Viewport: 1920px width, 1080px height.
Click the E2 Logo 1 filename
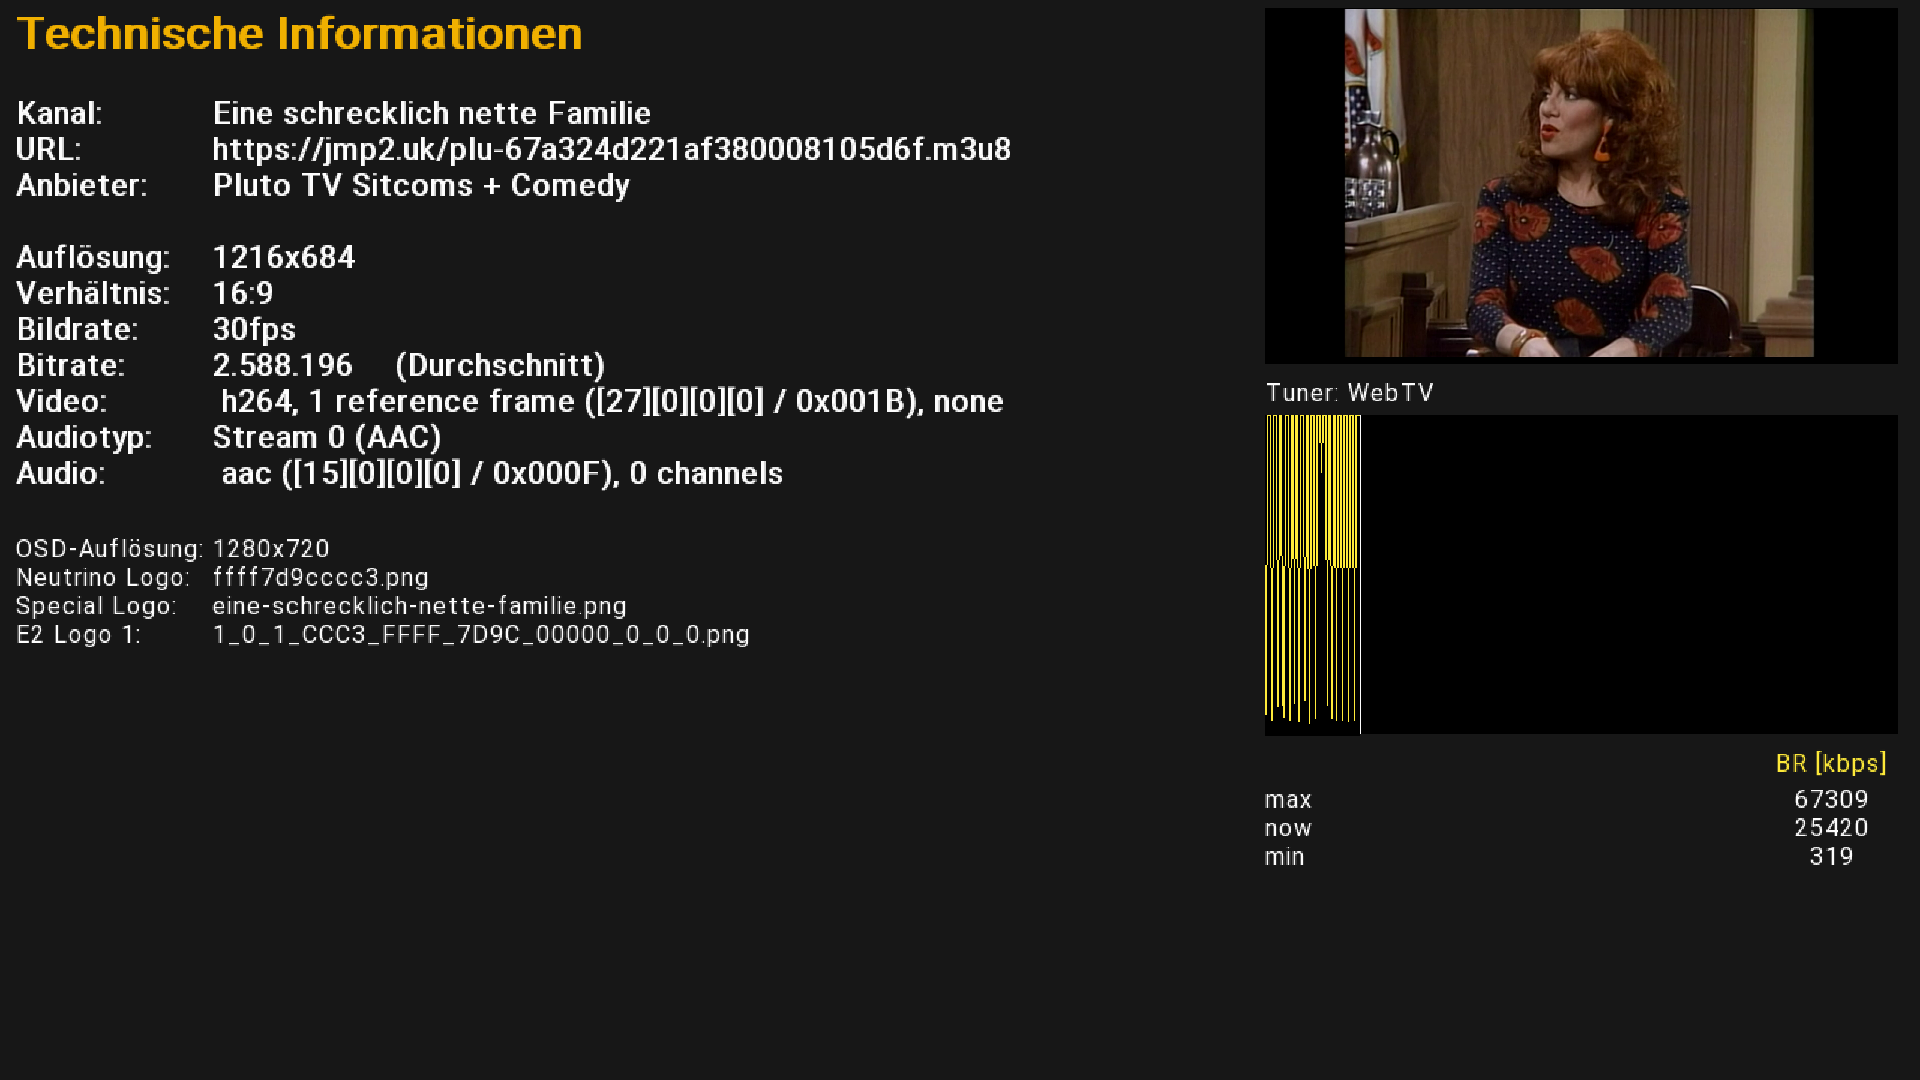coord(481,635)
